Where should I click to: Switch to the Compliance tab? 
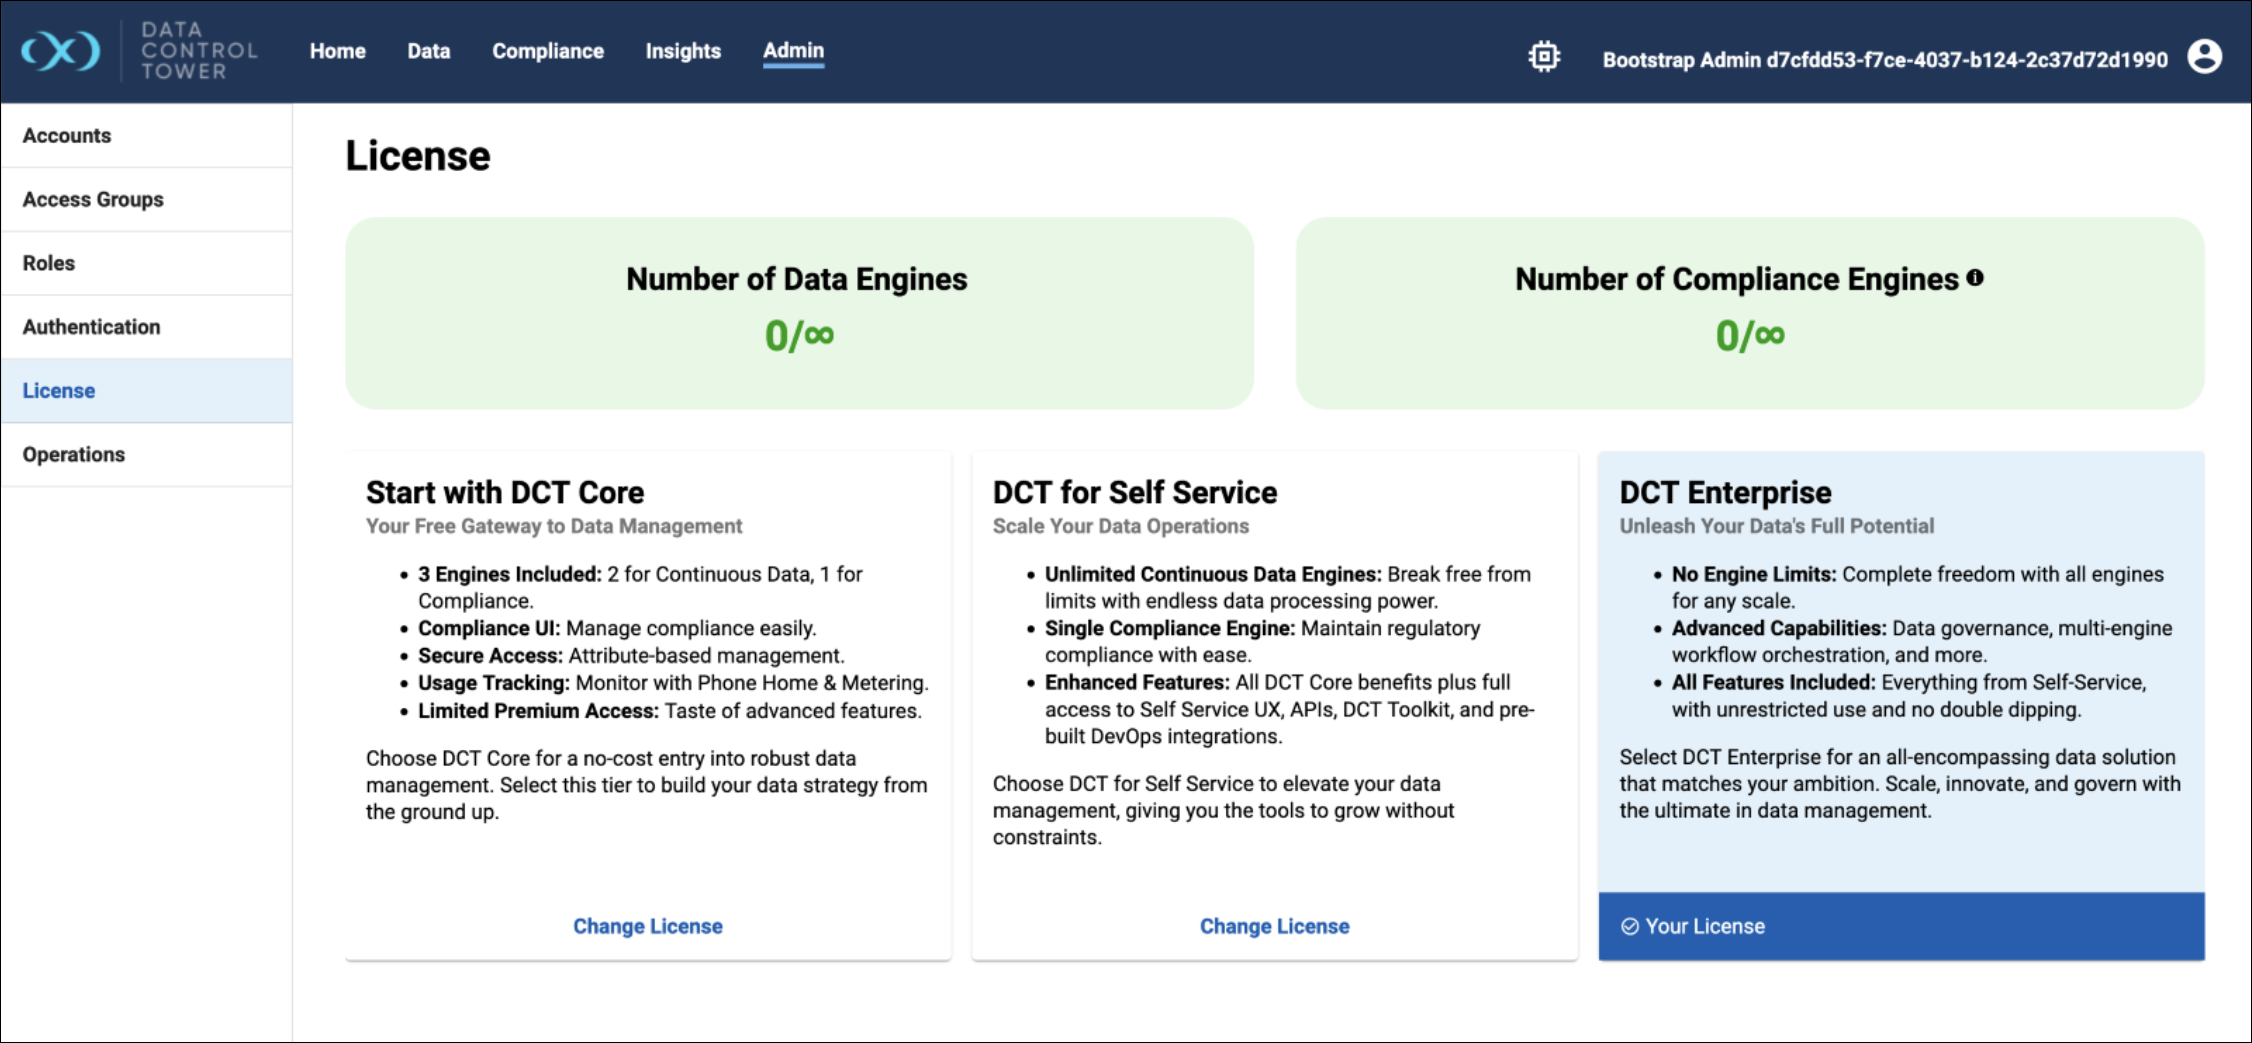(x=547, y=51)
